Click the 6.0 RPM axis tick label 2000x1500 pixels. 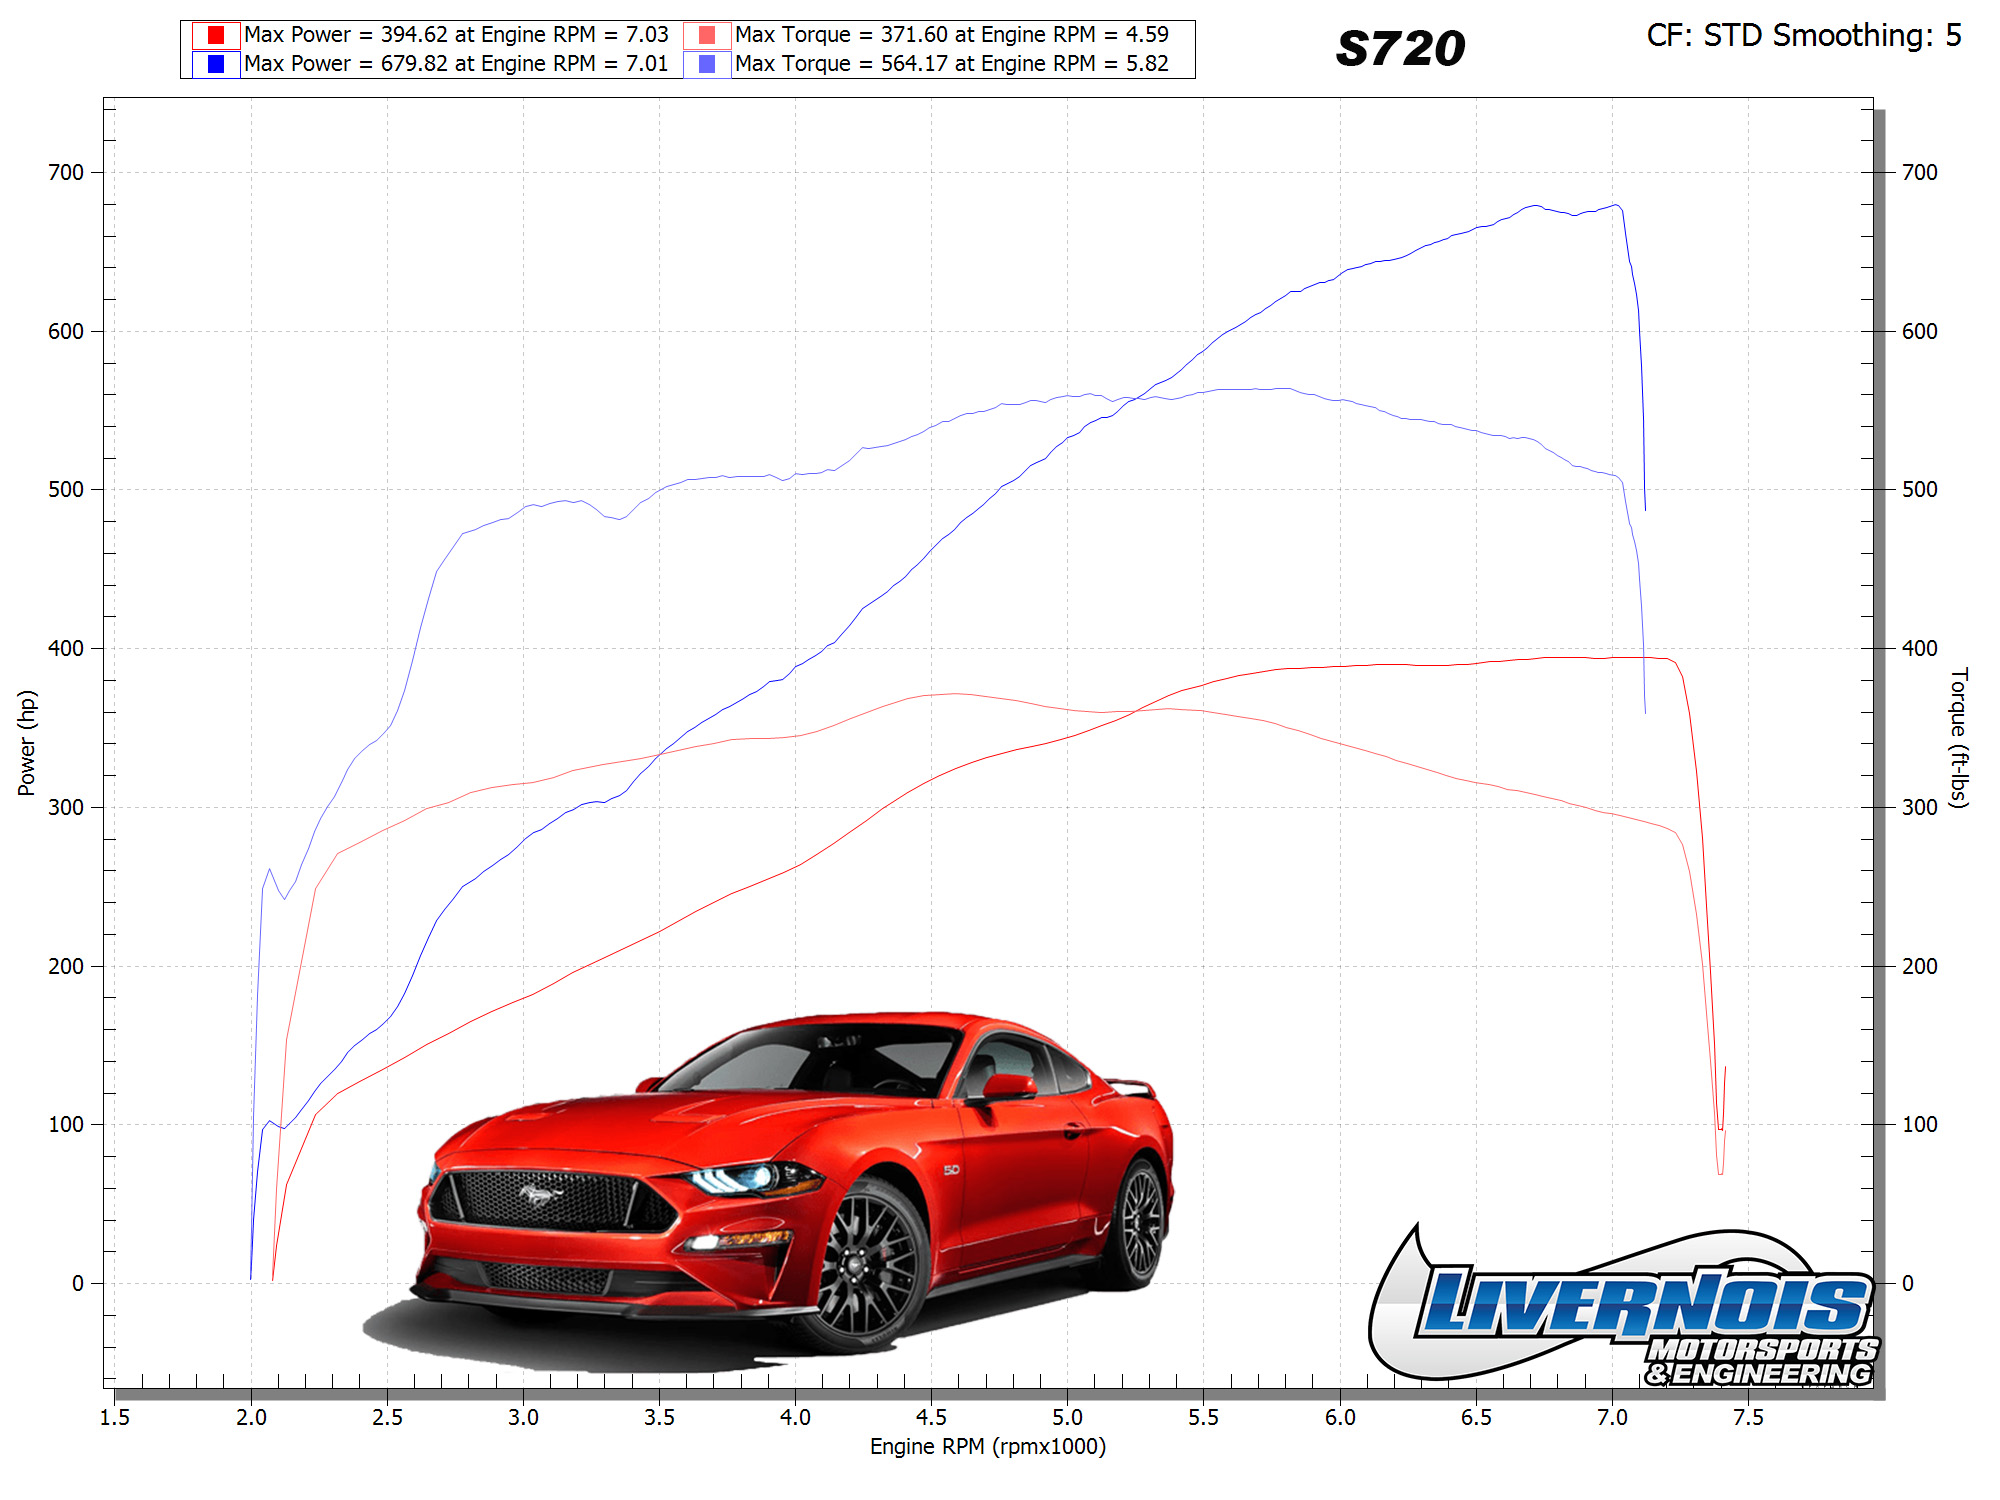(x=1340, y=1417)
